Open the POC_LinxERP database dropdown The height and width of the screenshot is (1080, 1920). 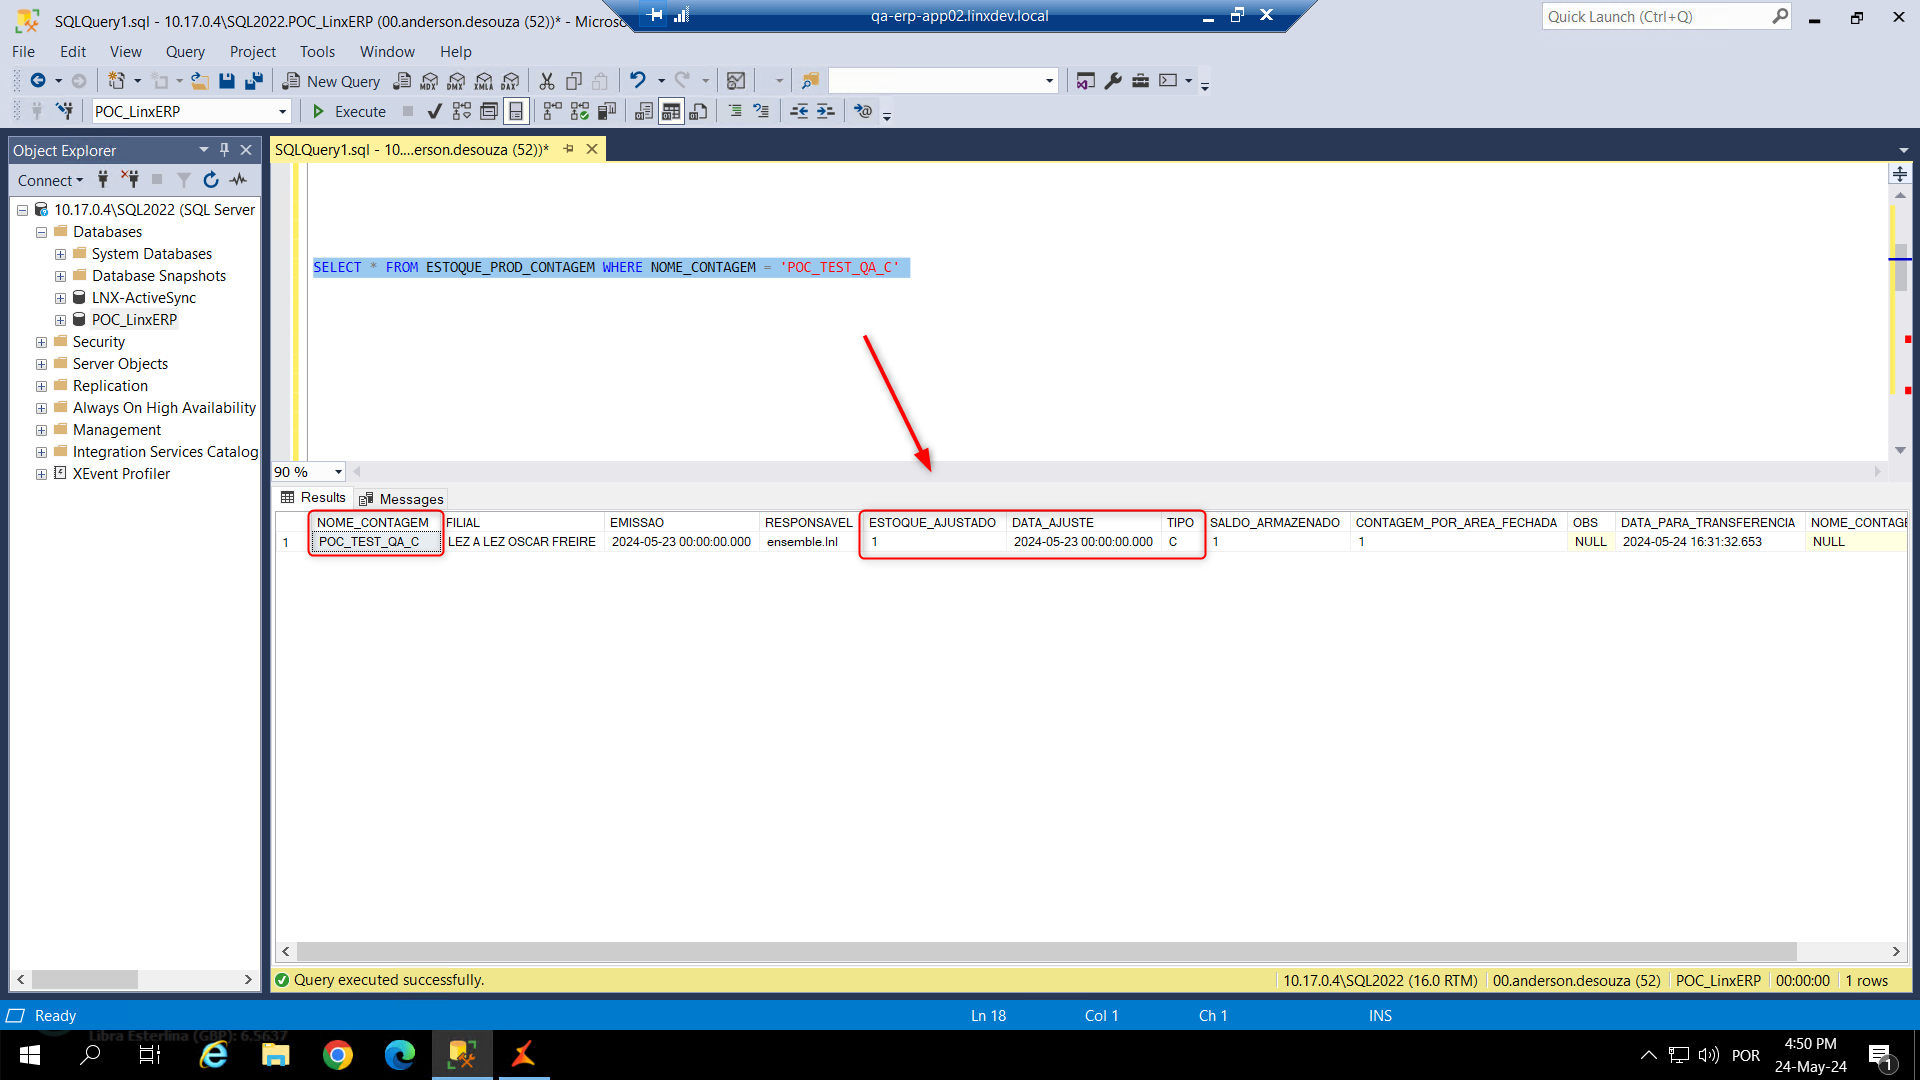(282, 111)
